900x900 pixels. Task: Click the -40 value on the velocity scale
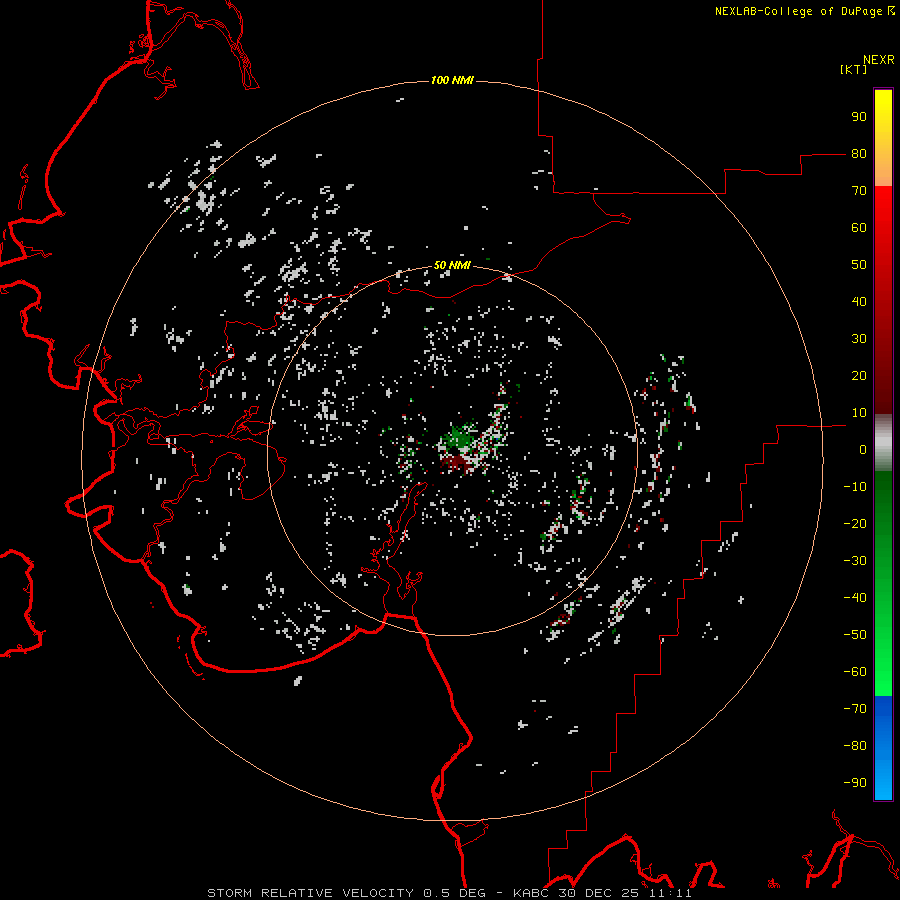pos(855,598)
